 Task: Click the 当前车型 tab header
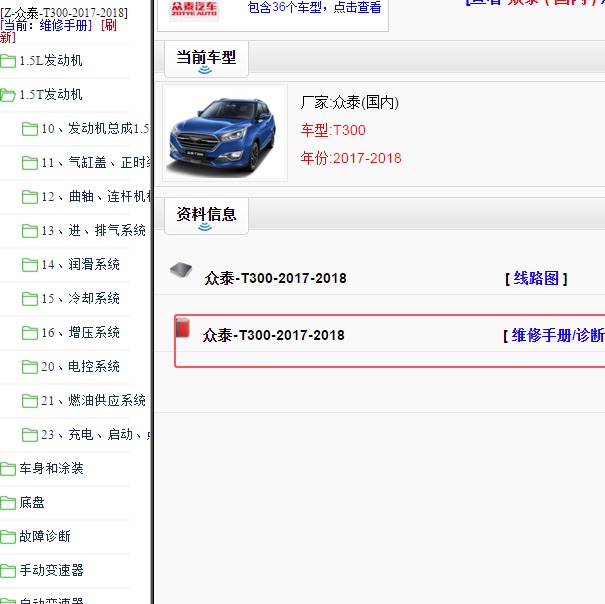click(206, 59)
